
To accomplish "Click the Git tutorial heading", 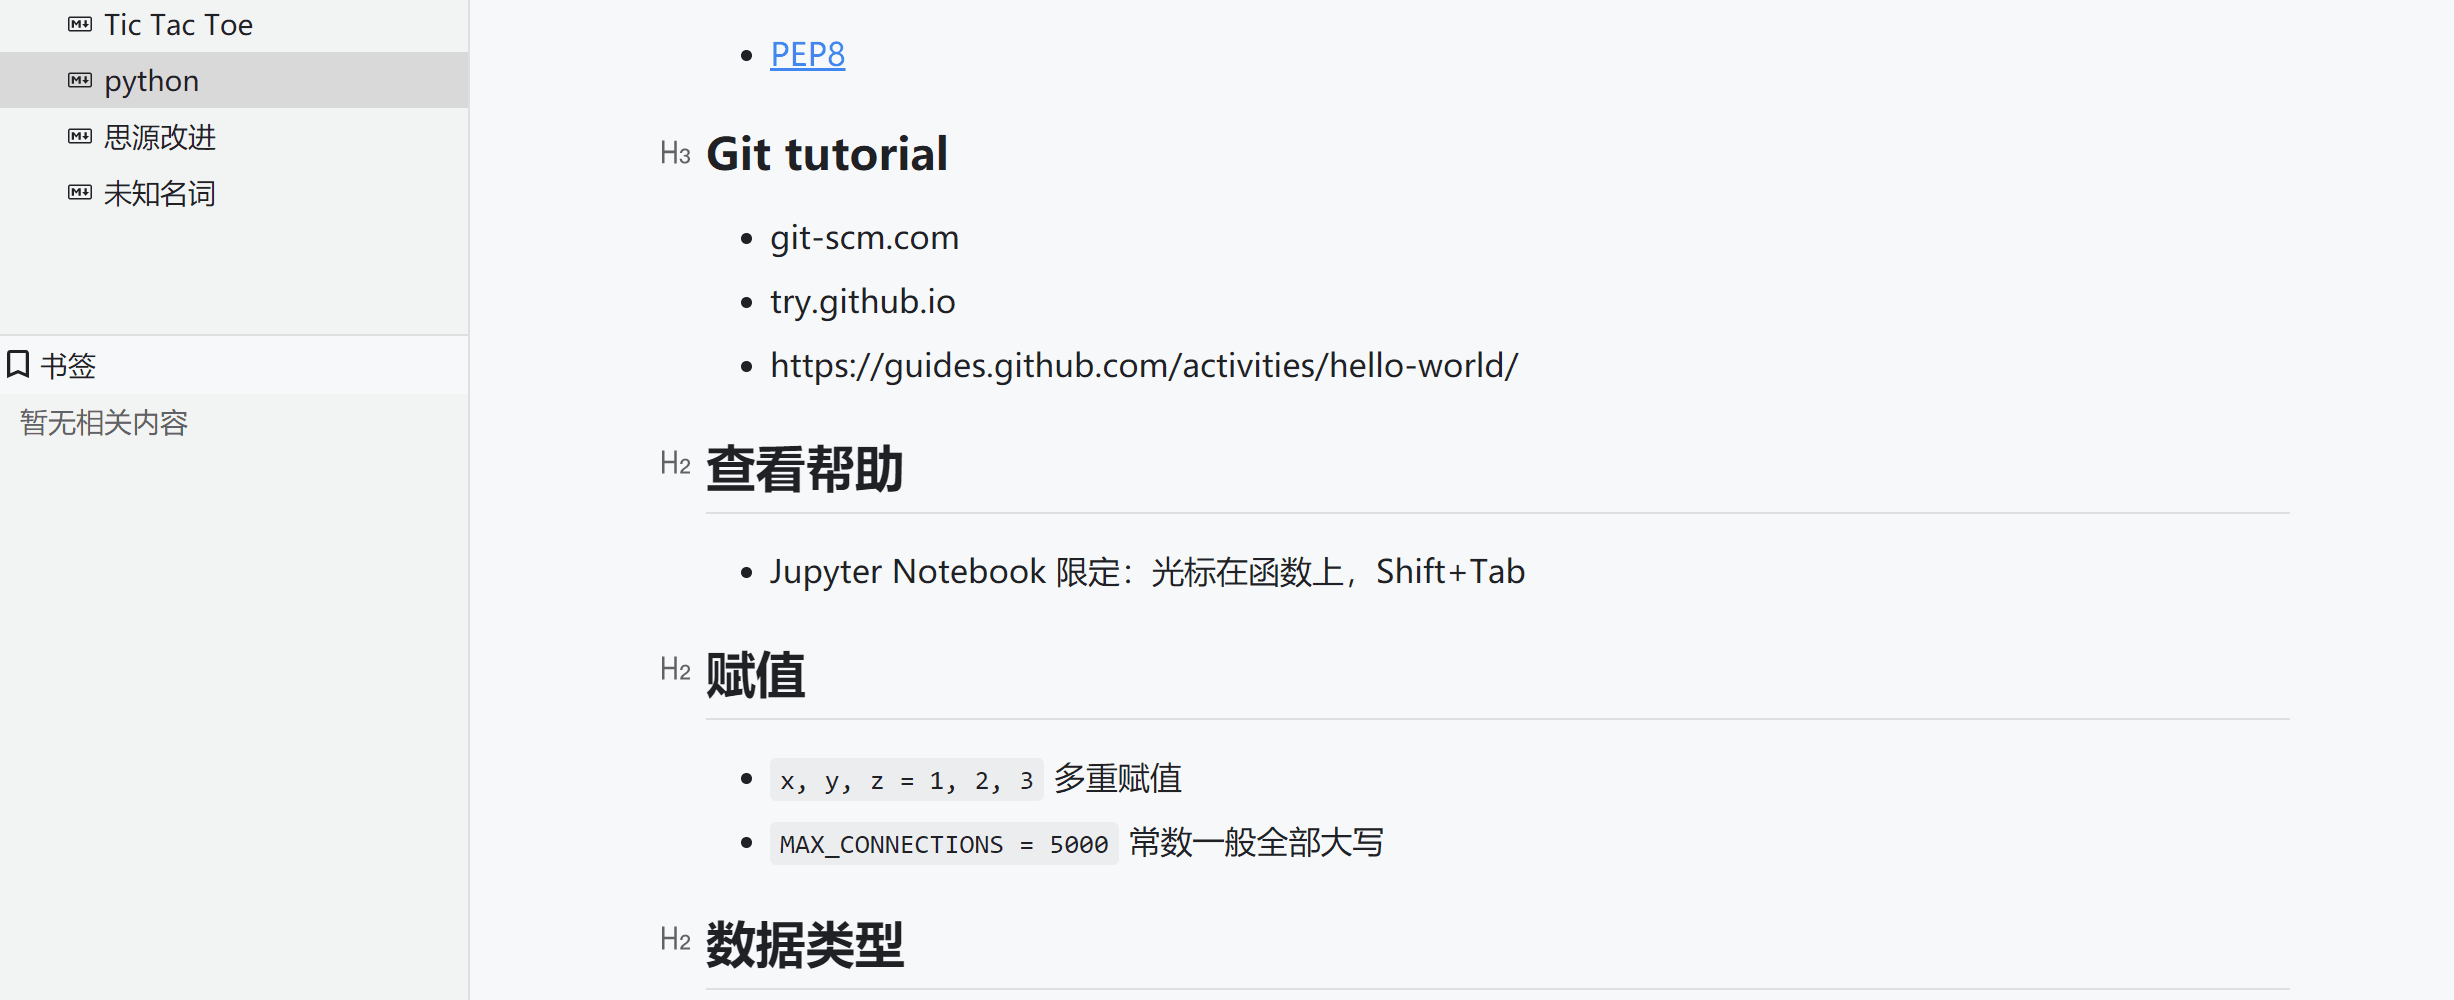I will pyautogui.click(x=827, y=154).
